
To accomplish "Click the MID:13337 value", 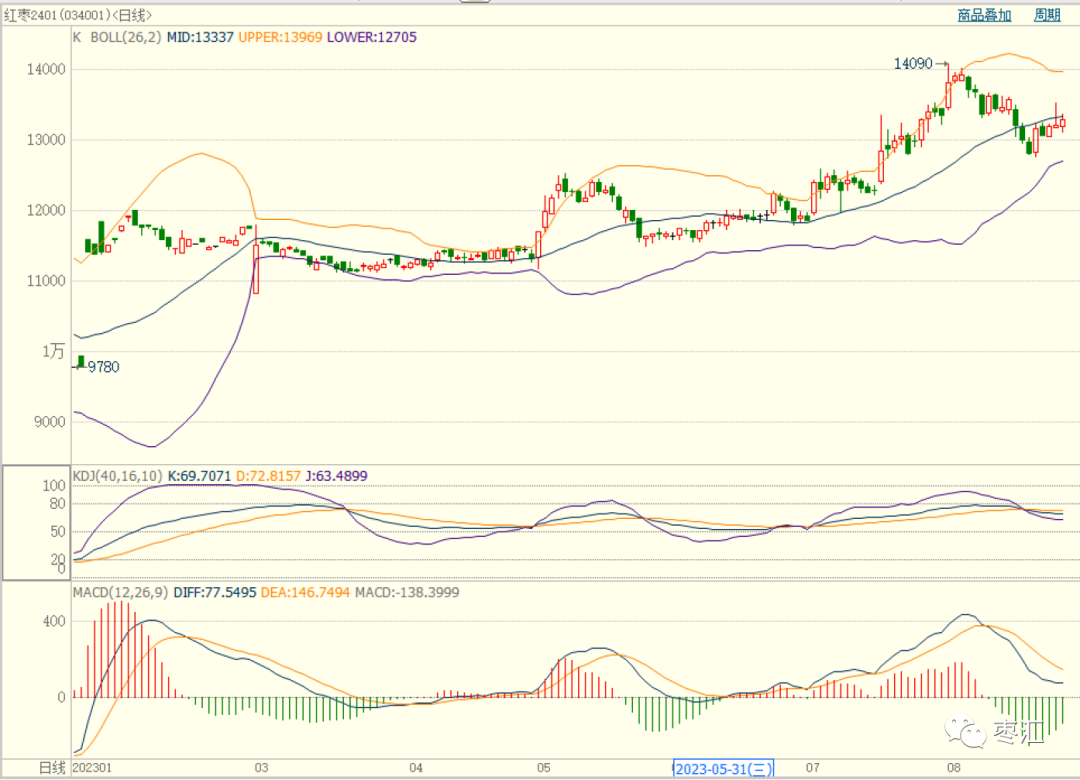I will pyautogui.click(x=200, y=37).
